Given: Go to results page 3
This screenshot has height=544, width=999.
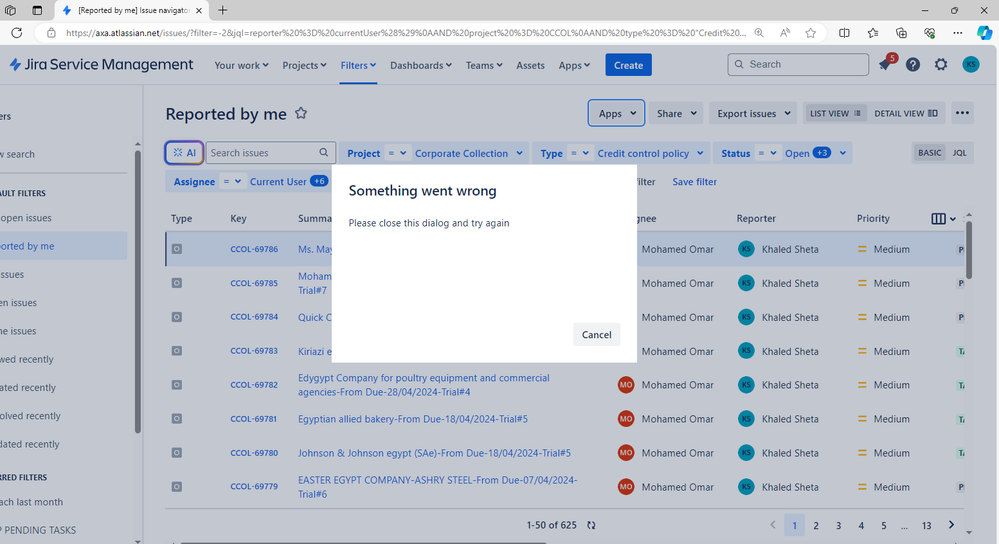Looking at the screenshot, I should [838, 526].
